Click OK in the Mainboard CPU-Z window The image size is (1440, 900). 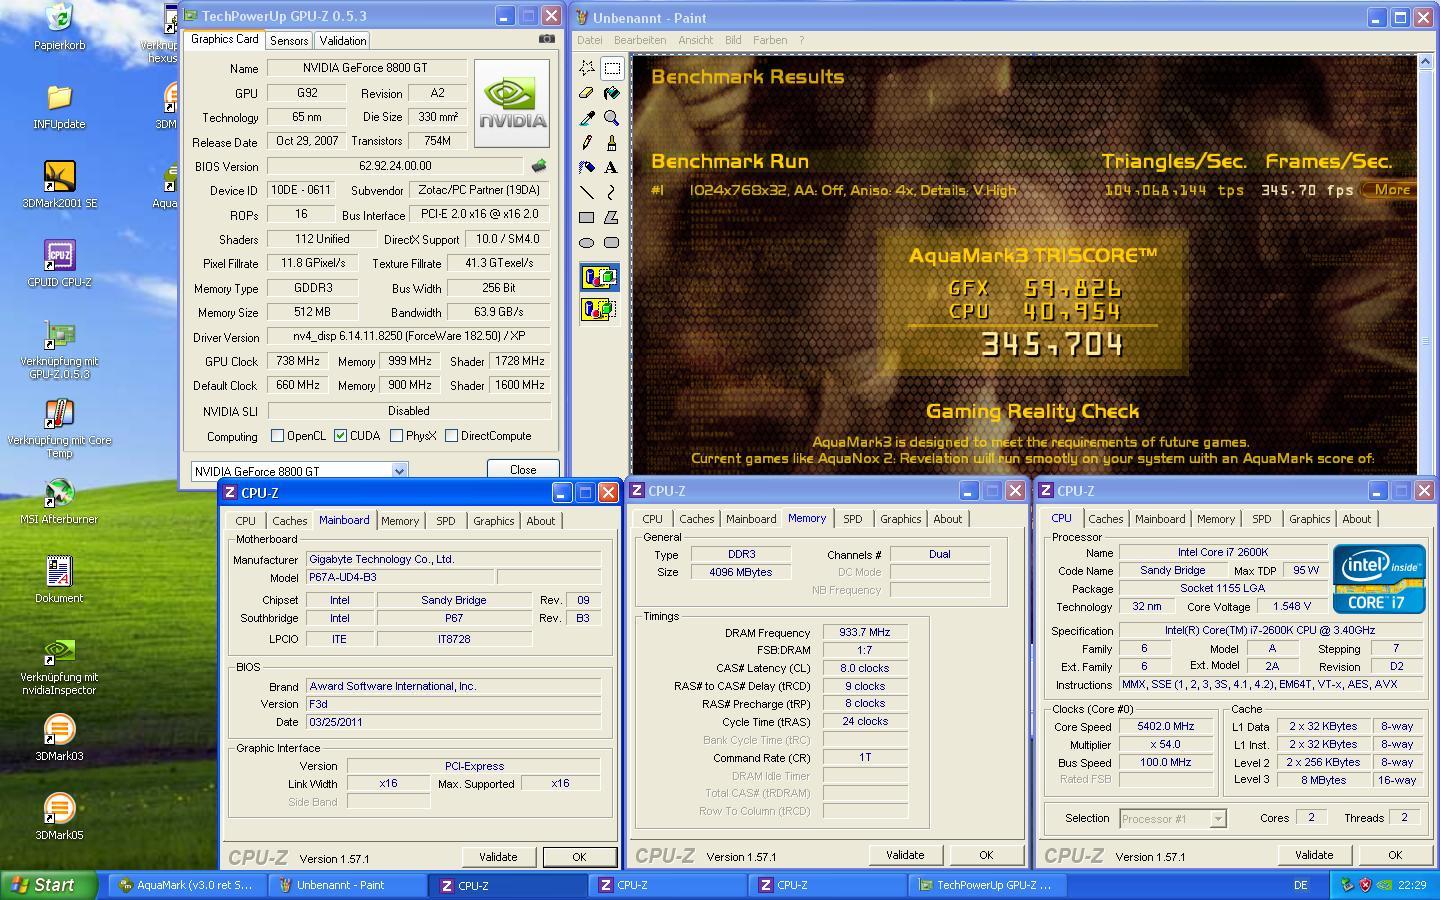click(579, 857)
